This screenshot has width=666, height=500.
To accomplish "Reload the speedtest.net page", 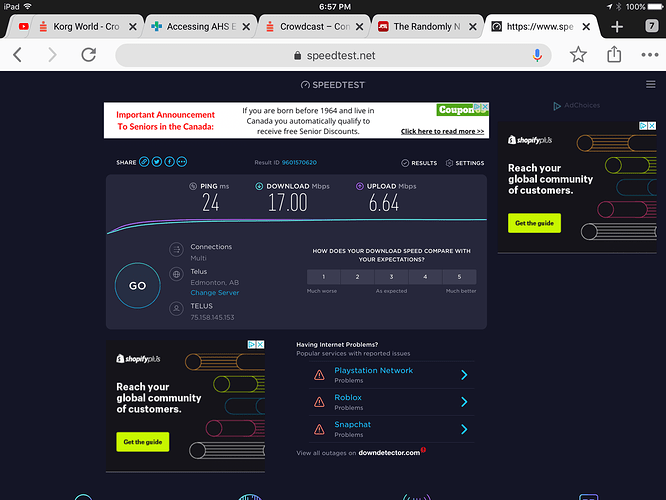I will click(89, 55).
